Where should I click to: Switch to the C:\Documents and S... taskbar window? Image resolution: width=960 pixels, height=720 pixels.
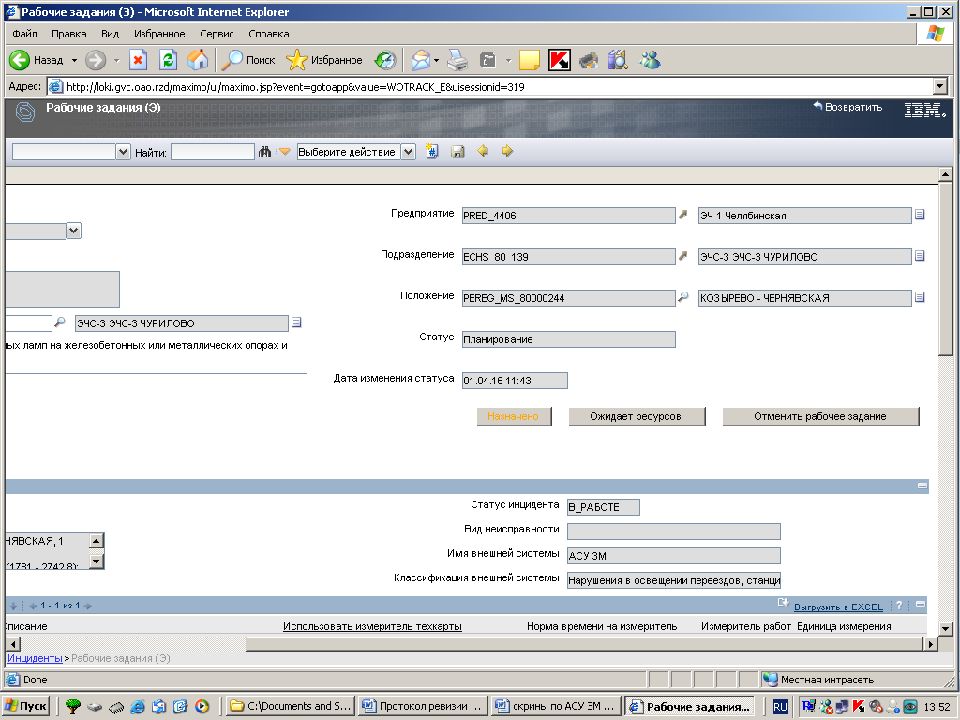[x=290, y=707]
